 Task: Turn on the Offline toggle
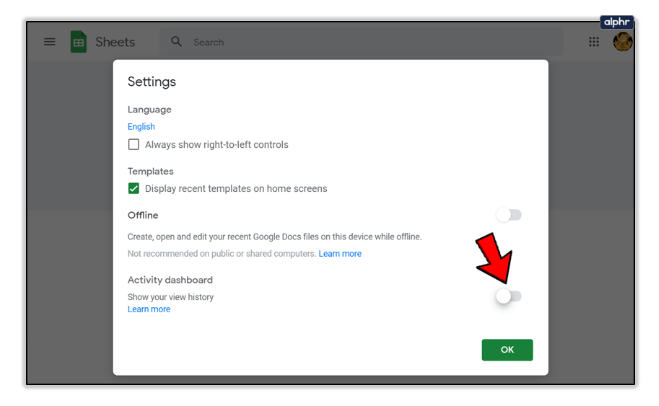[509, 215]
